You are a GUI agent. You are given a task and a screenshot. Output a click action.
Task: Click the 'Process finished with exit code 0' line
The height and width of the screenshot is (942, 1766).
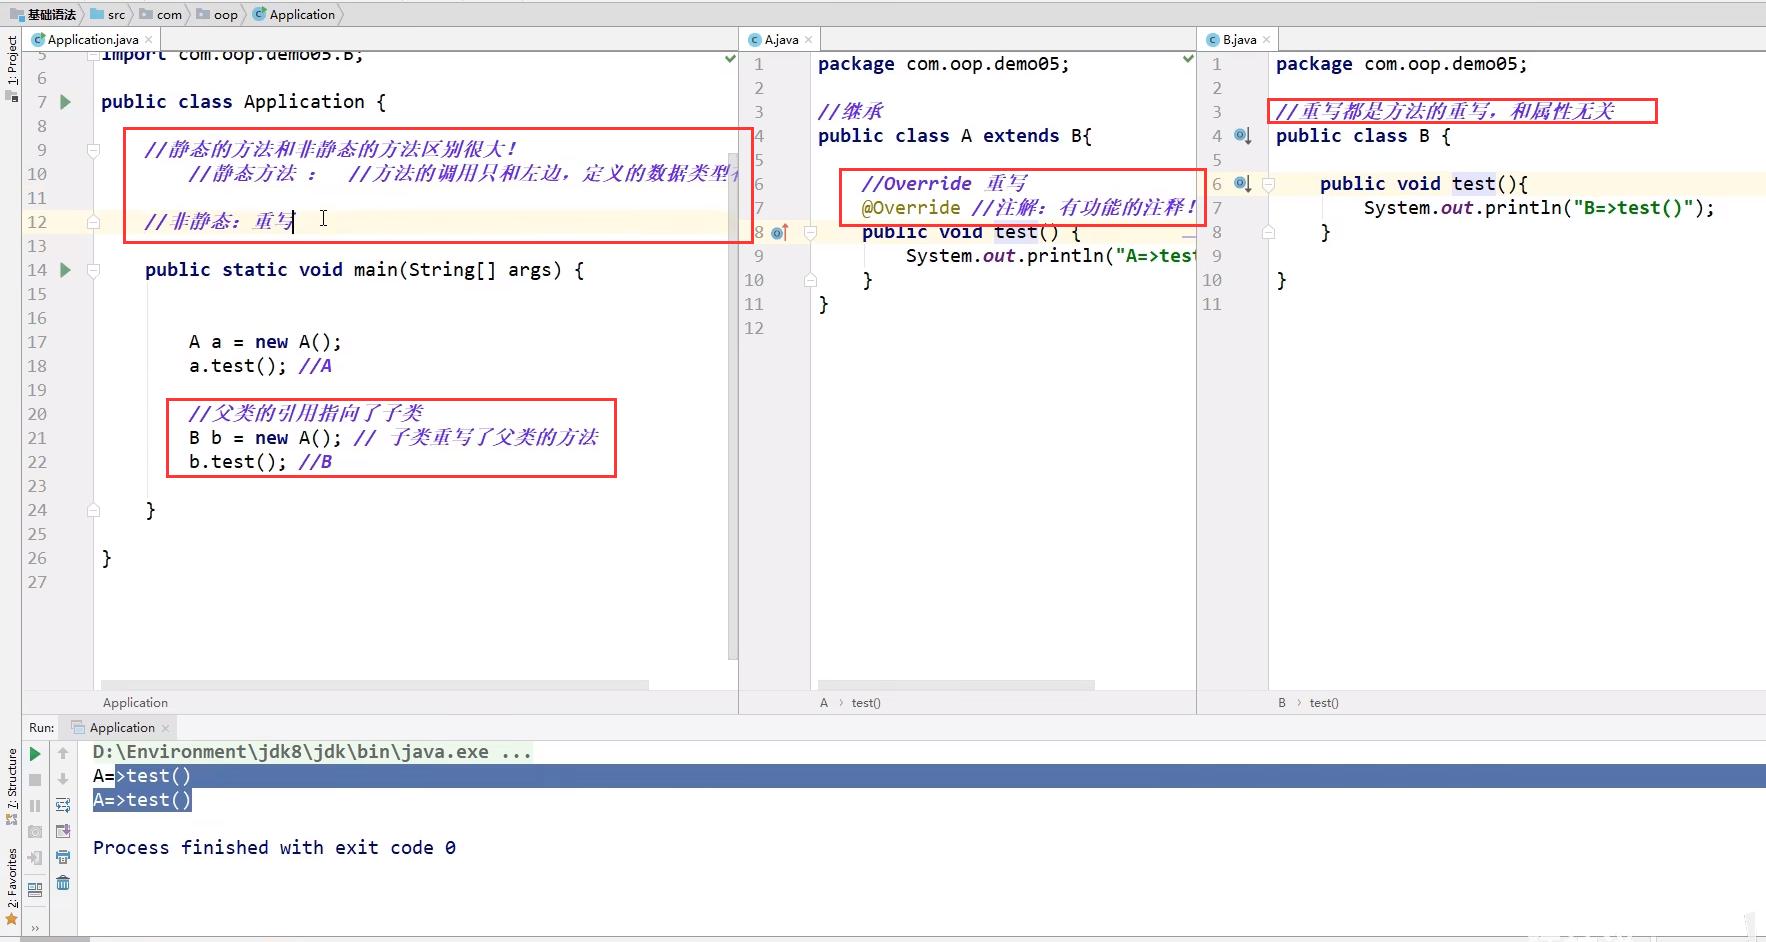(274, 848)
